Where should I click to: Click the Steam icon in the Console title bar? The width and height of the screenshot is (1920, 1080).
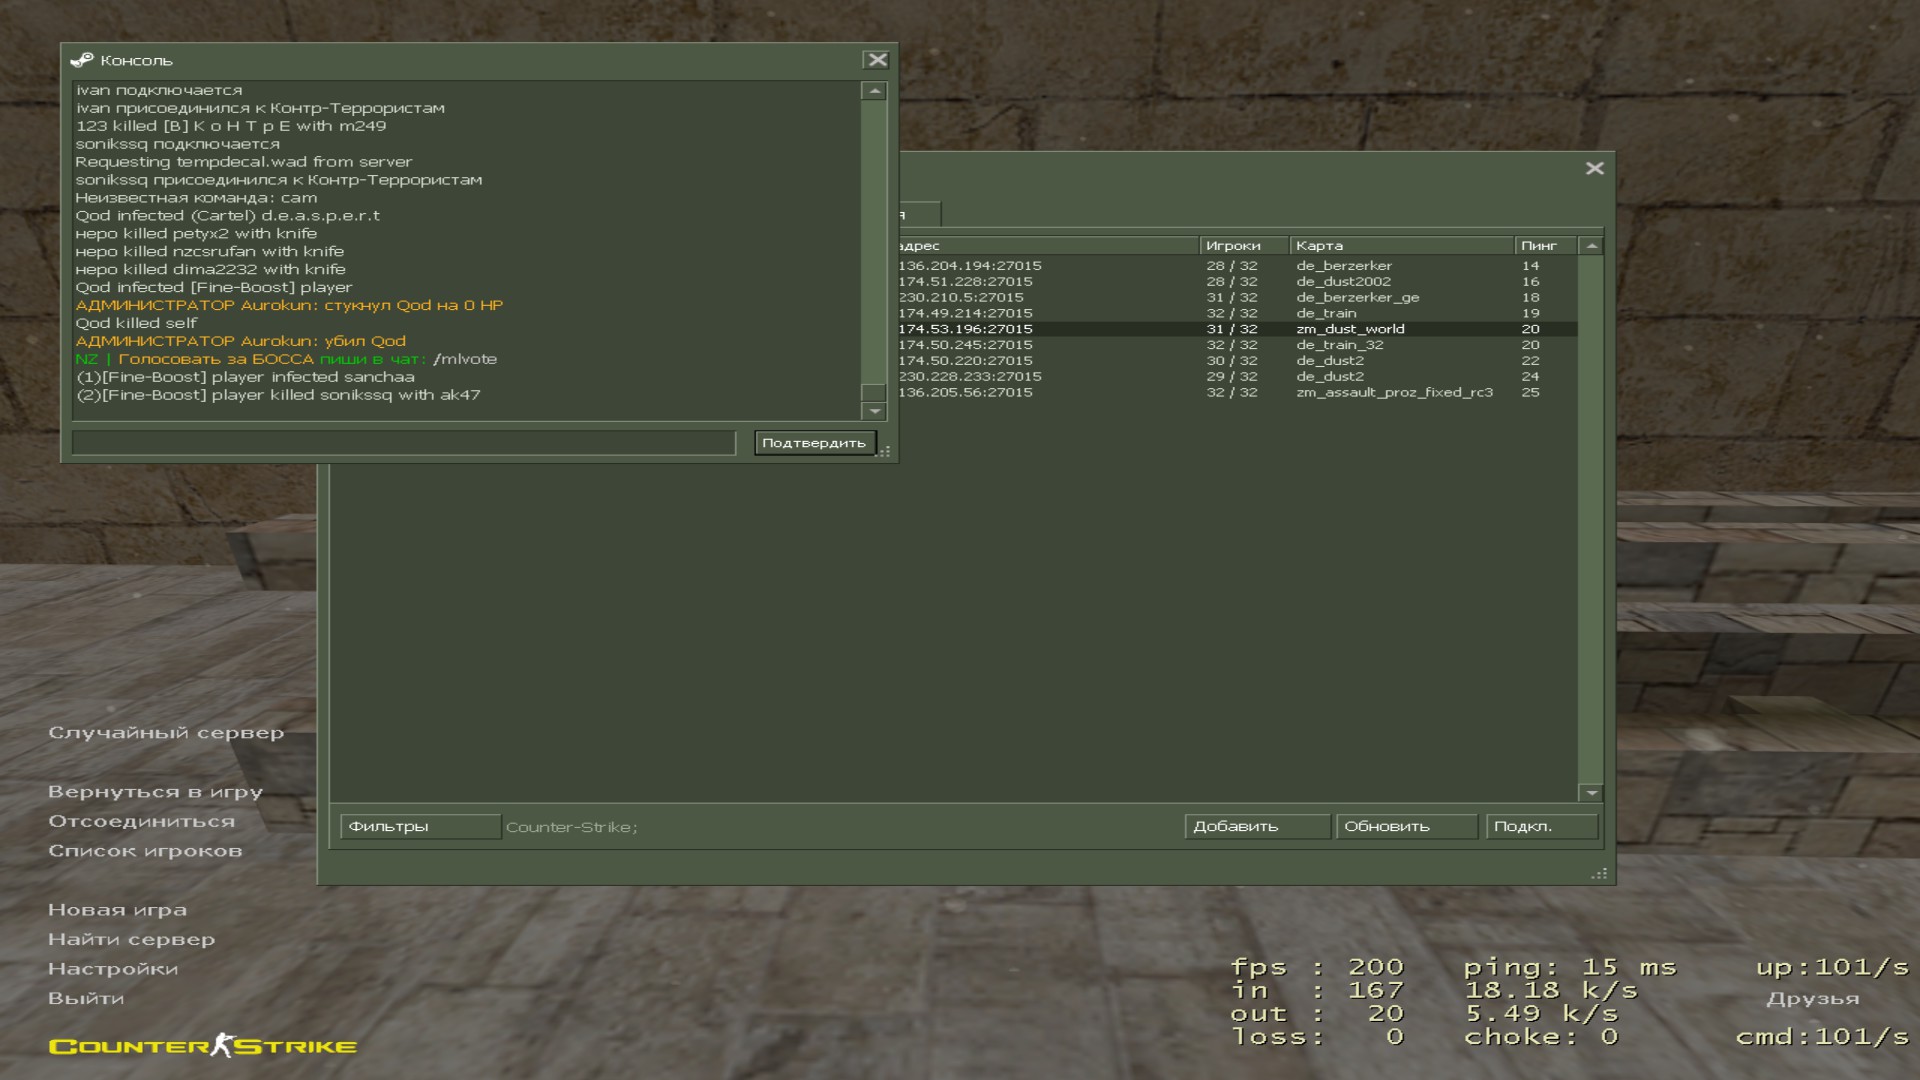click(82, 60)
